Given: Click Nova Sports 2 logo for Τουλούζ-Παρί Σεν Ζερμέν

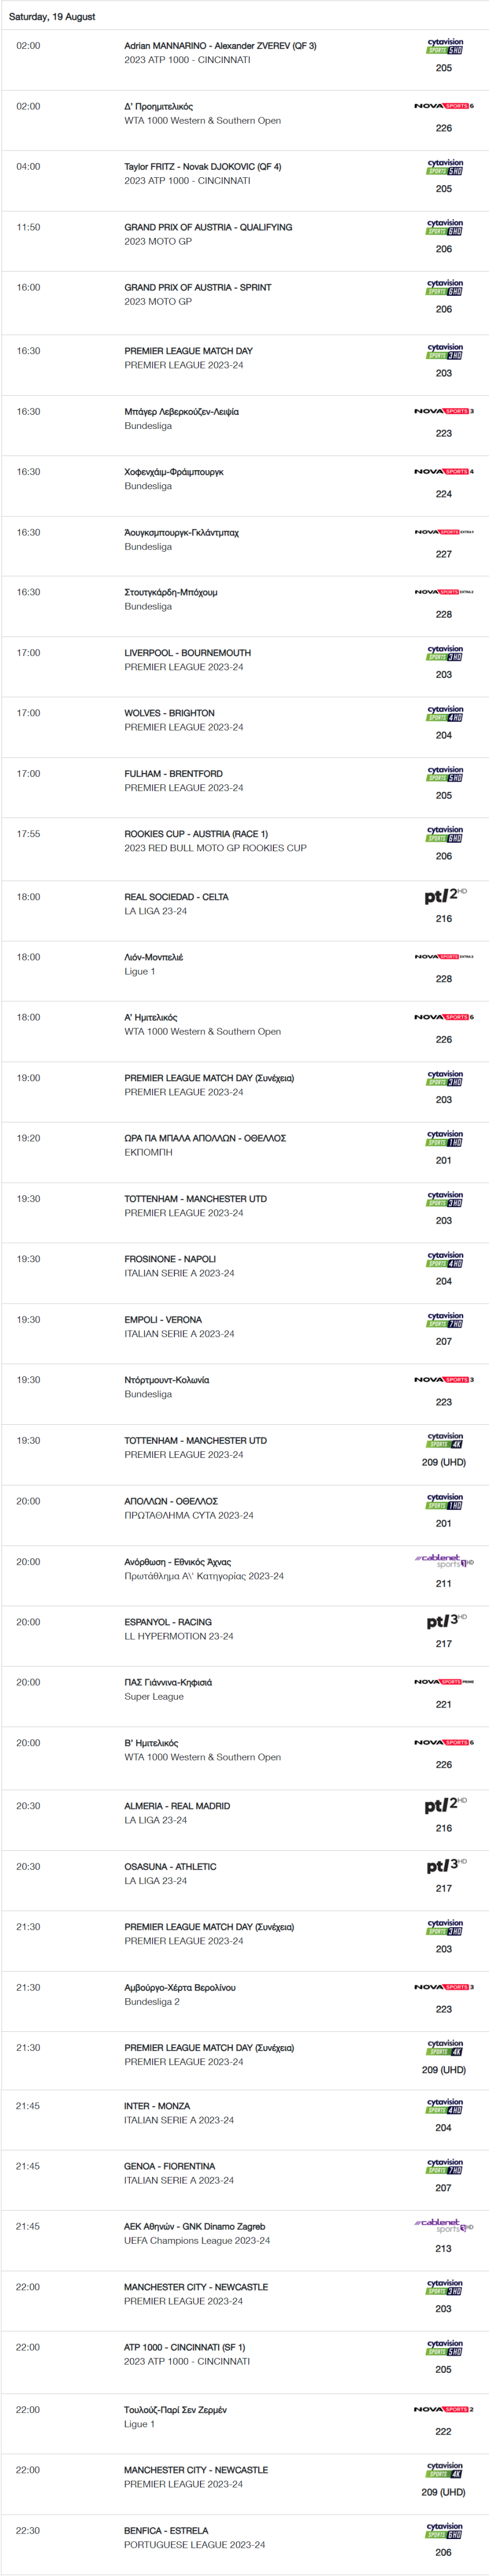Looking at the screenshot, I should pos(444,2409).
